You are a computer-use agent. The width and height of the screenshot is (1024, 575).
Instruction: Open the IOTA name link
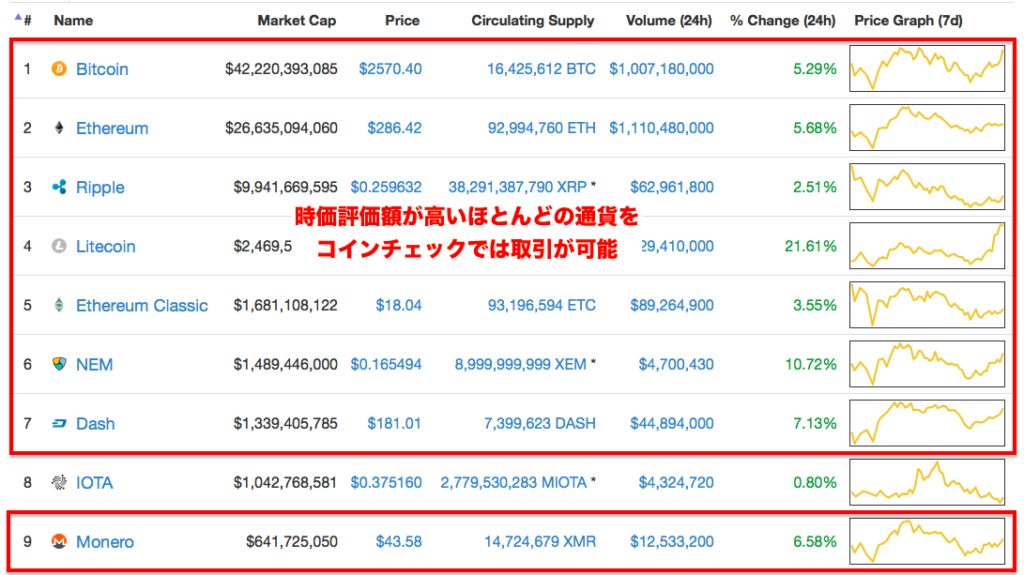pyautogui.click(x=94, y=483)
